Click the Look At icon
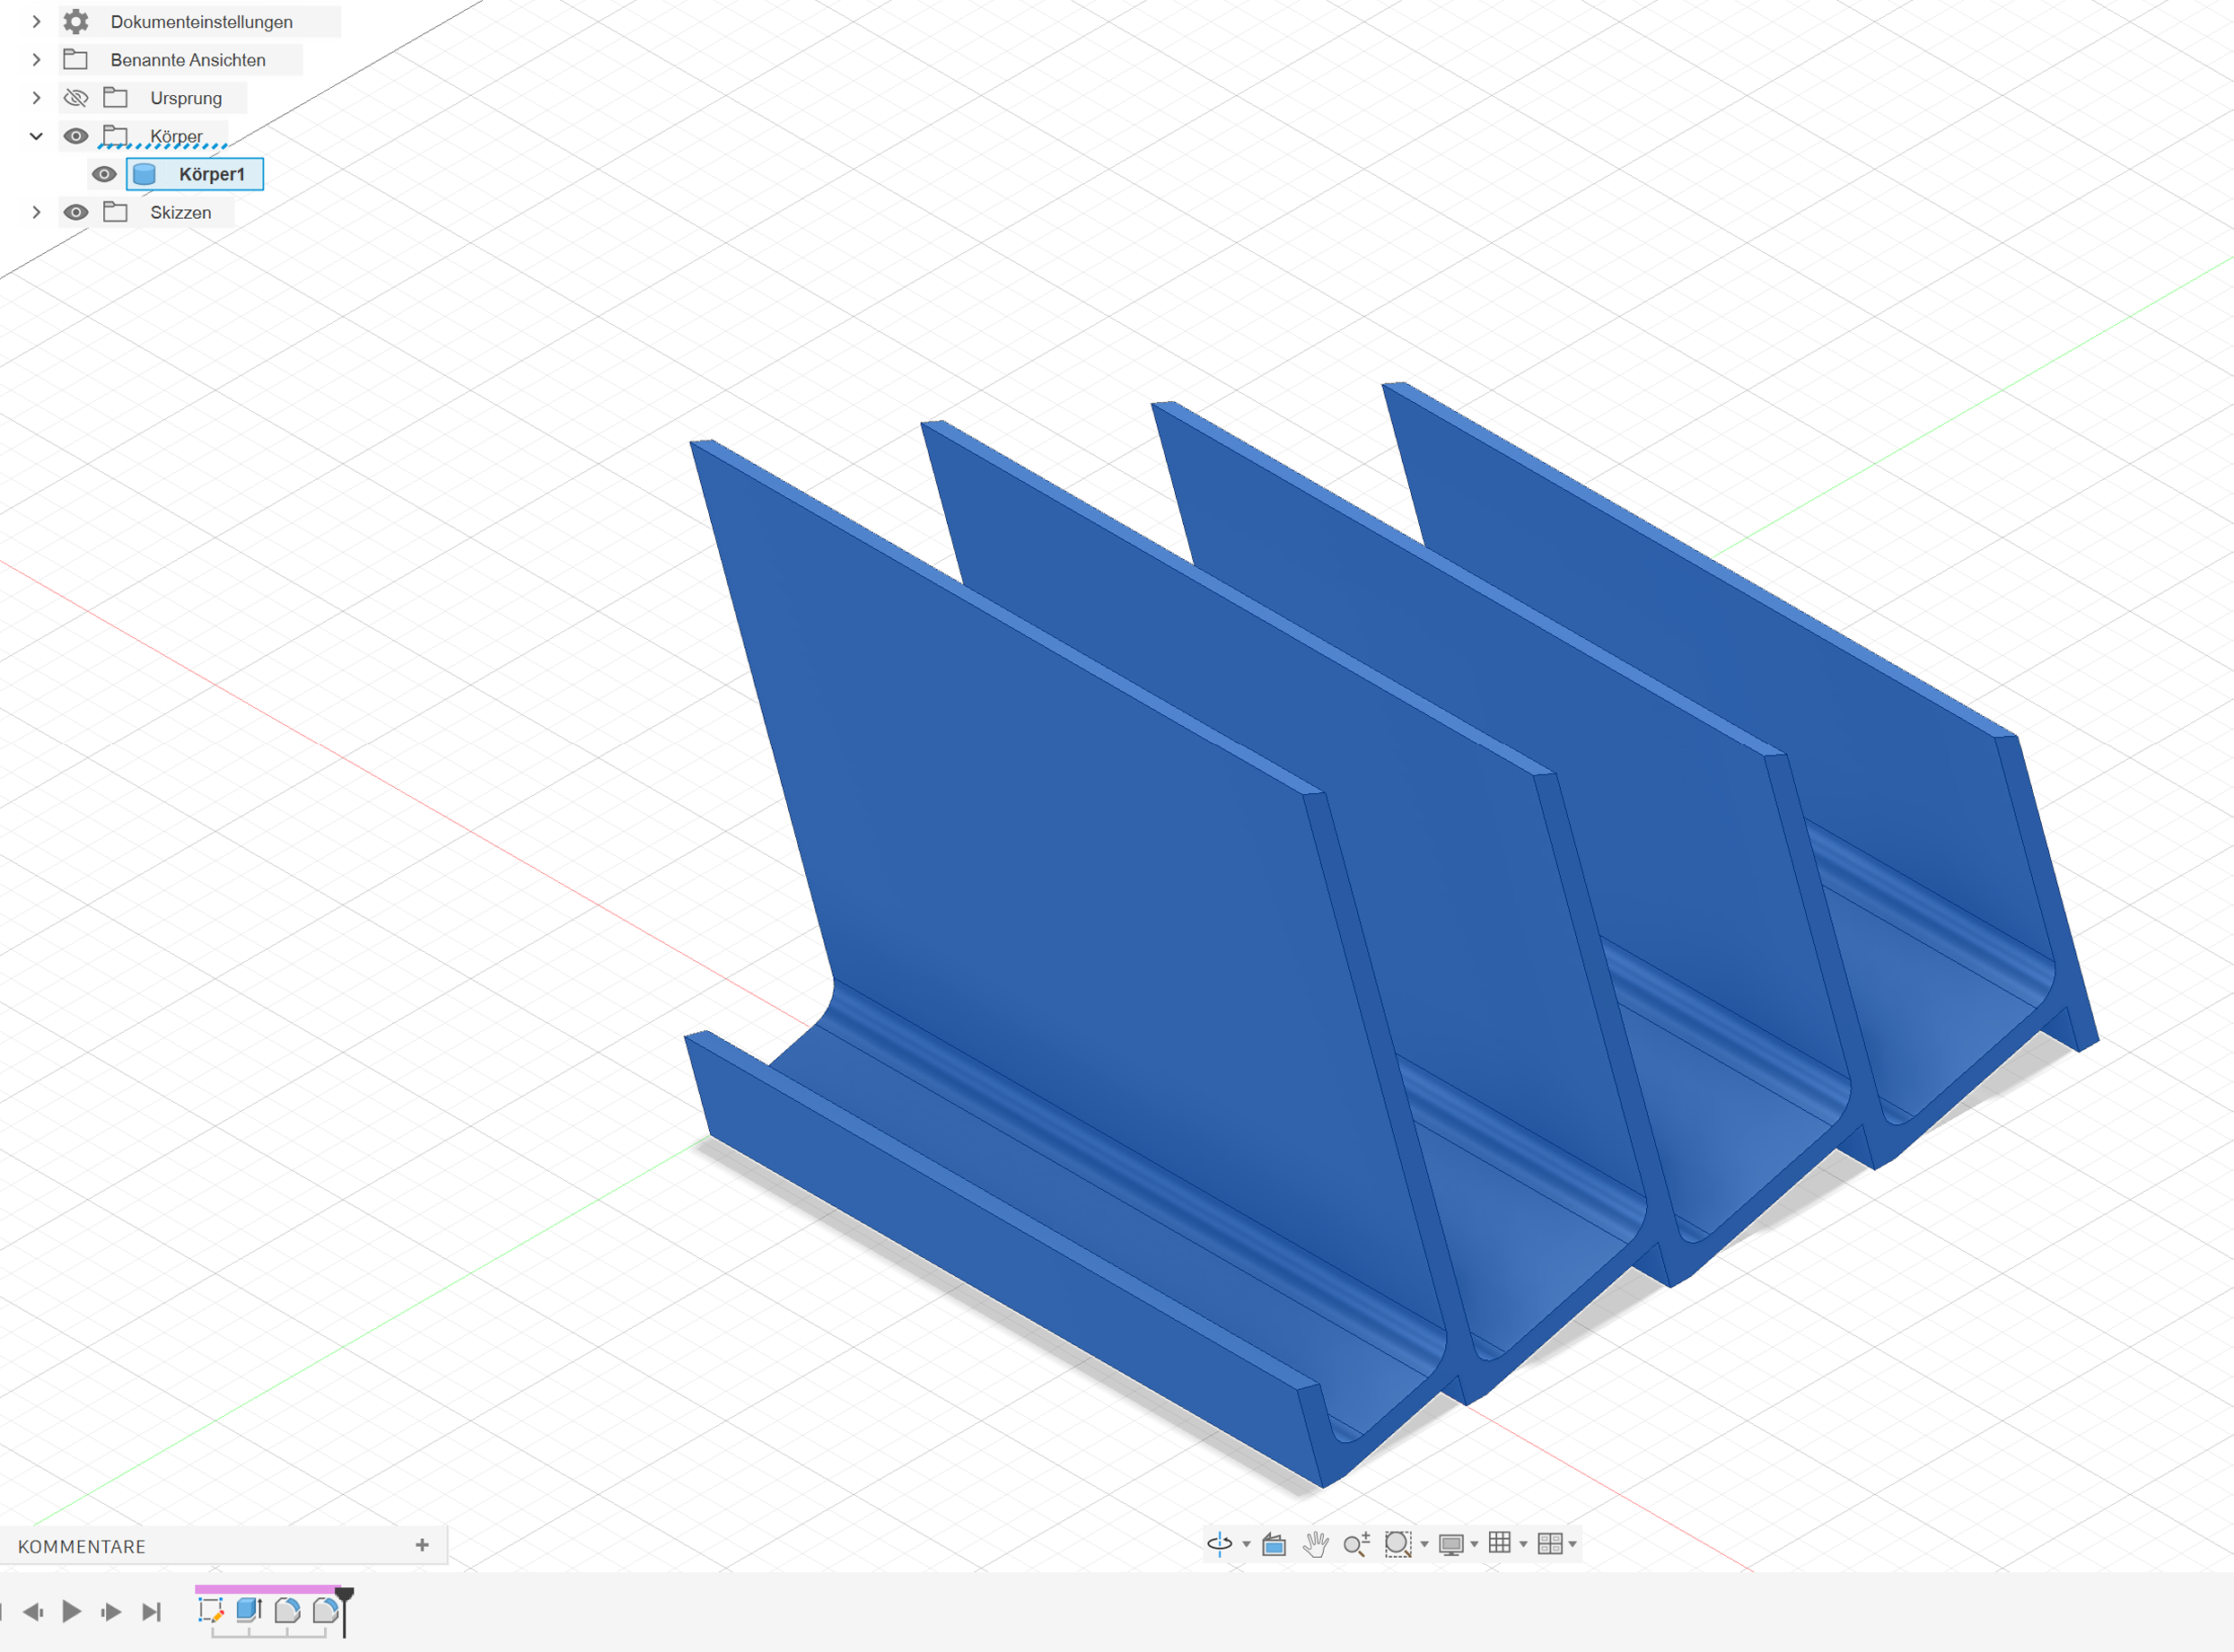This screenshot has height=1652, width=2234. point(1273,1545)
